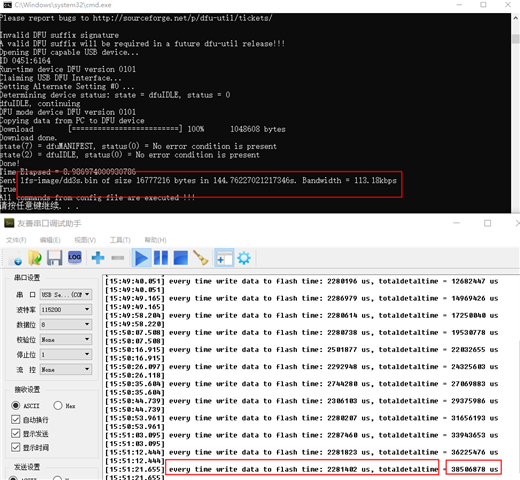520x480 pixels.
Task: Open the 串口 serial port dropdown
Action: point(66,294)
